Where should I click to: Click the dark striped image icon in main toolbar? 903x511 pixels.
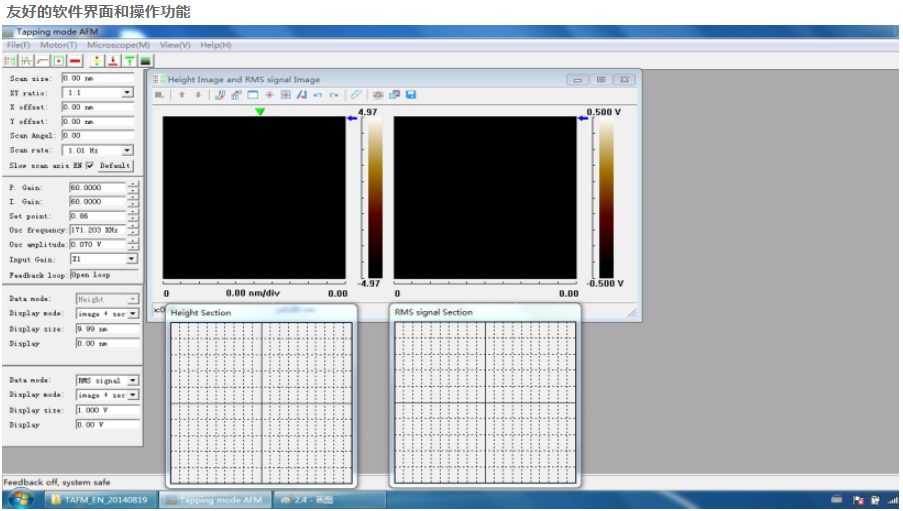pos(146,60)
